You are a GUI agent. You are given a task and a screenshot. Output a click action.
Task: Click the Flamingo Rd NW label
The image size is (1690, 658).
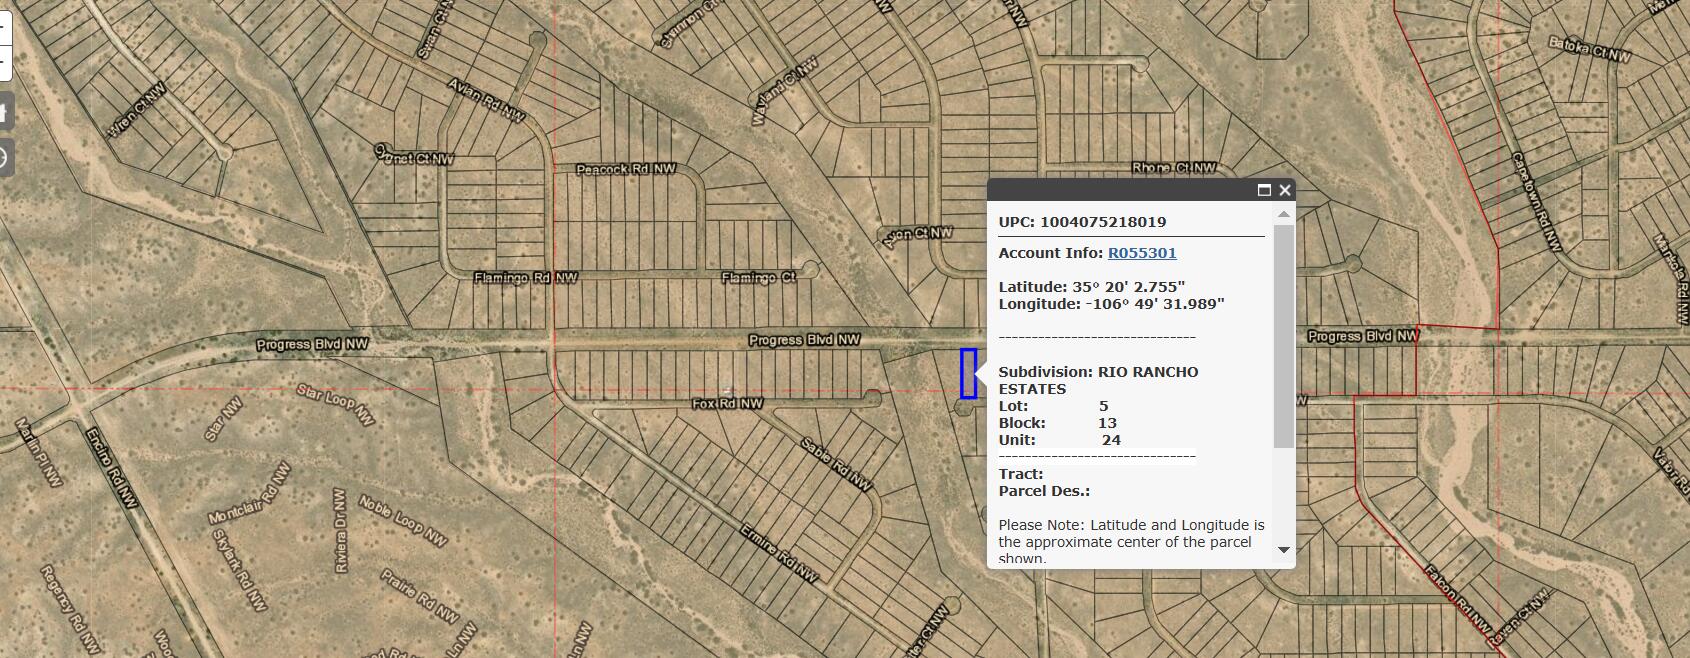pos(525,277)
